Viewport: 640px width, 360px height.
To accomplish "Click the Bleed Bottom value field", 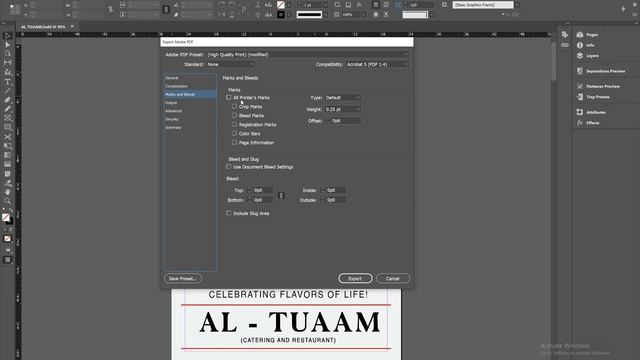I will [x=262, y=200].
